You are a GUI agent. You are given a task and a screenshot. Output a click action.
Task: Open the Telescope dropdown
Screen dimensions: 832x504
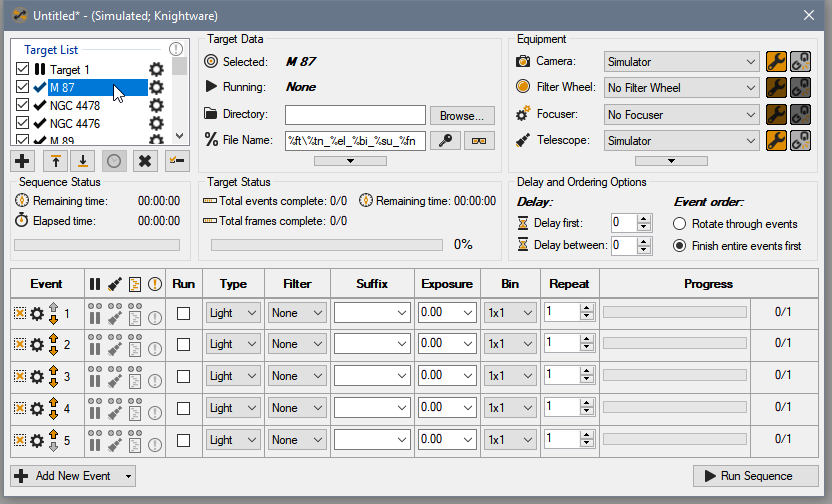(681, 141)
